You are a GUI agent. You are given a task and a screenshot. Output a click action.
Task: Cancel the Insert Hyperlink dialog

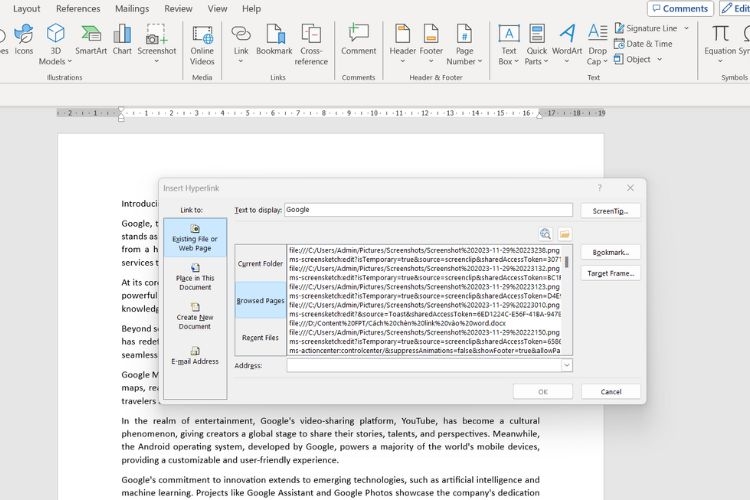pos(611,391)
